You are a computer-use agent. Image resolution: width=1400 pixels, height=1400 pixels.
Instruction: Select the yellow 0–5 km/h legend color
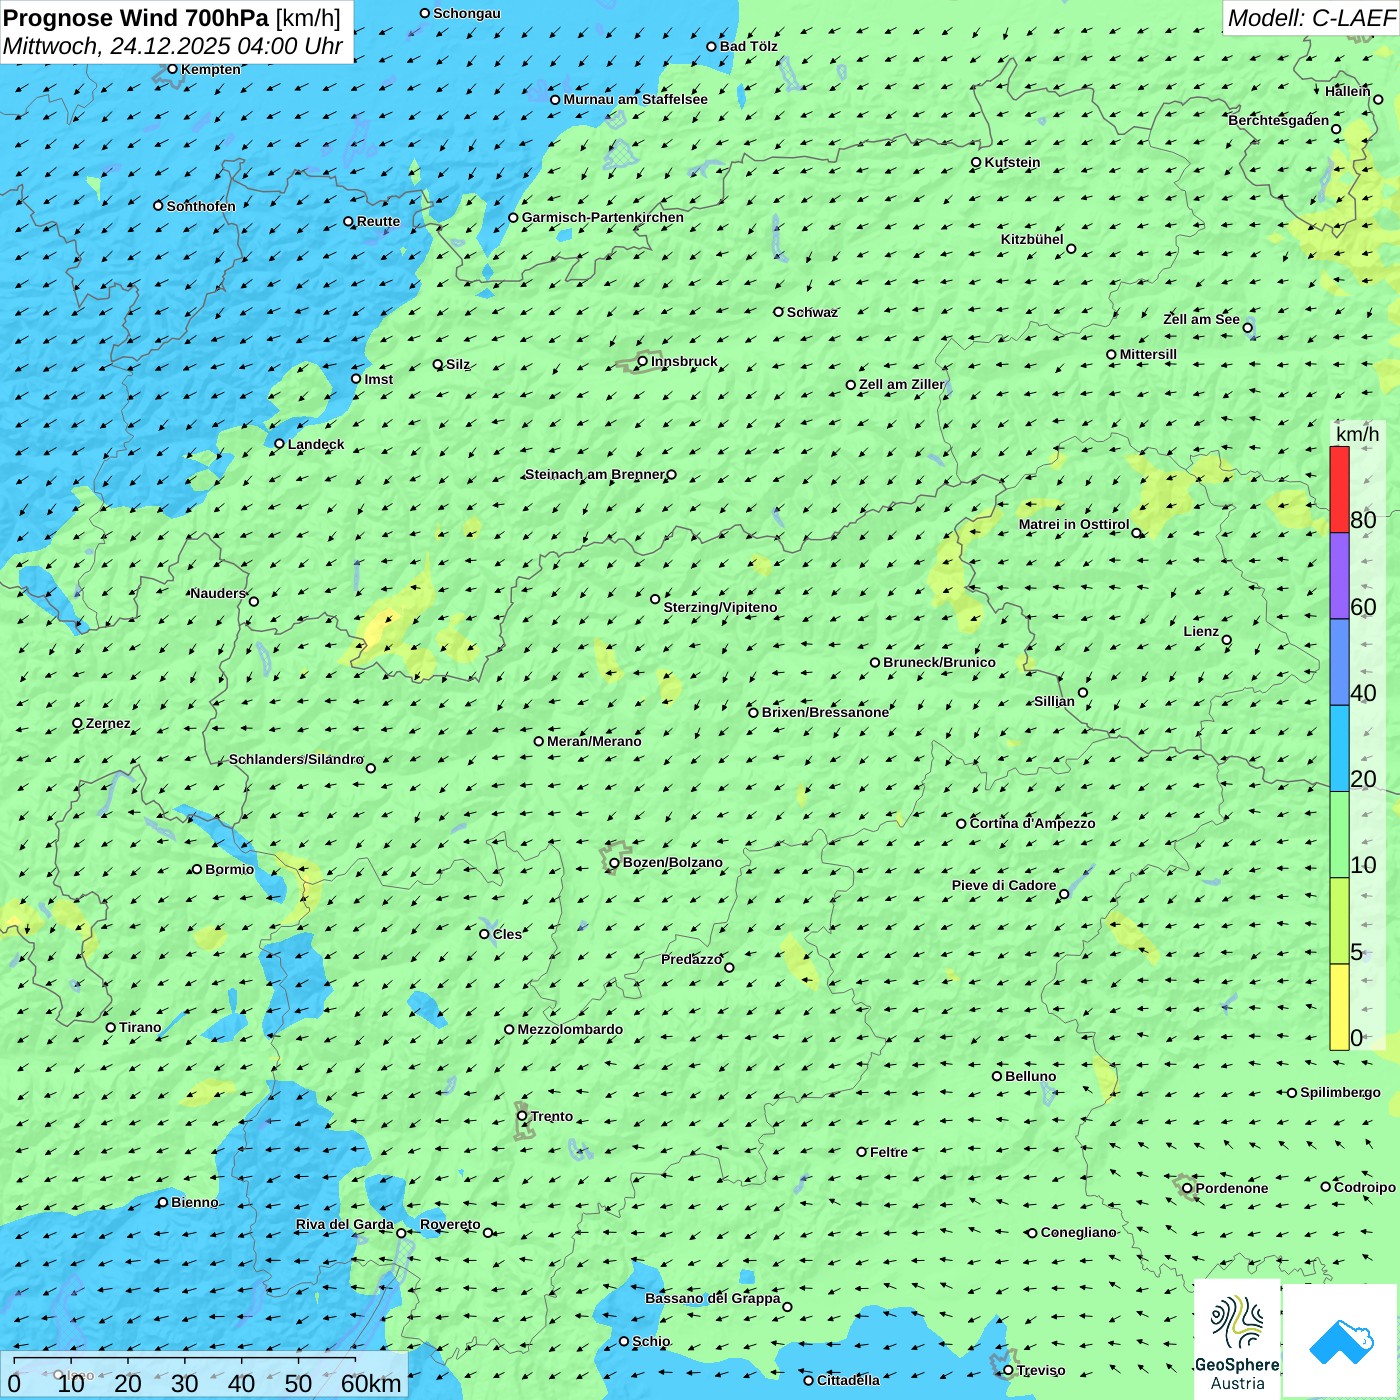pyautogui.click(x=1339, y=1006)
